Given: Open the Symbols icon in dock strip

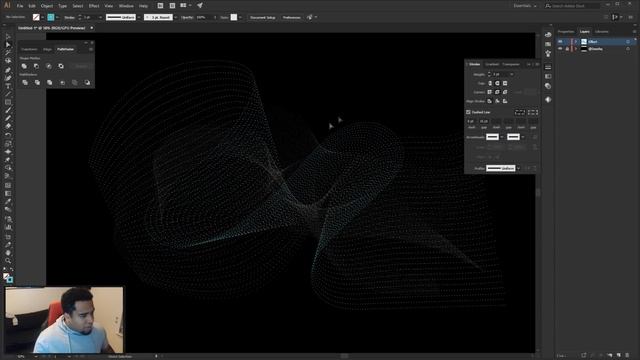Looking at the screenshot, I should (548, 53).
